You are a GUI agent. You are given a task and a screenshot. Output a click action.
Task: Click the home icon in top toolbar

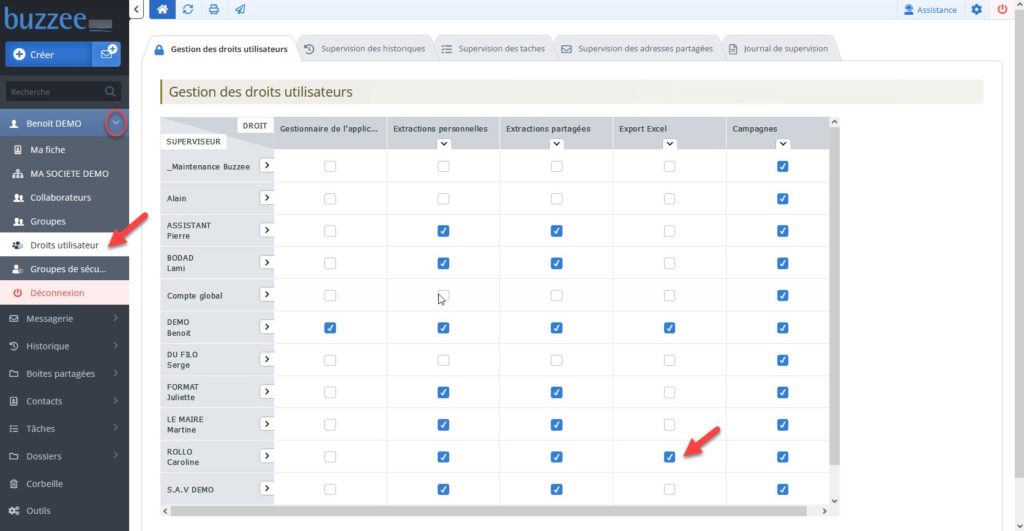click(x=162, y=9)
